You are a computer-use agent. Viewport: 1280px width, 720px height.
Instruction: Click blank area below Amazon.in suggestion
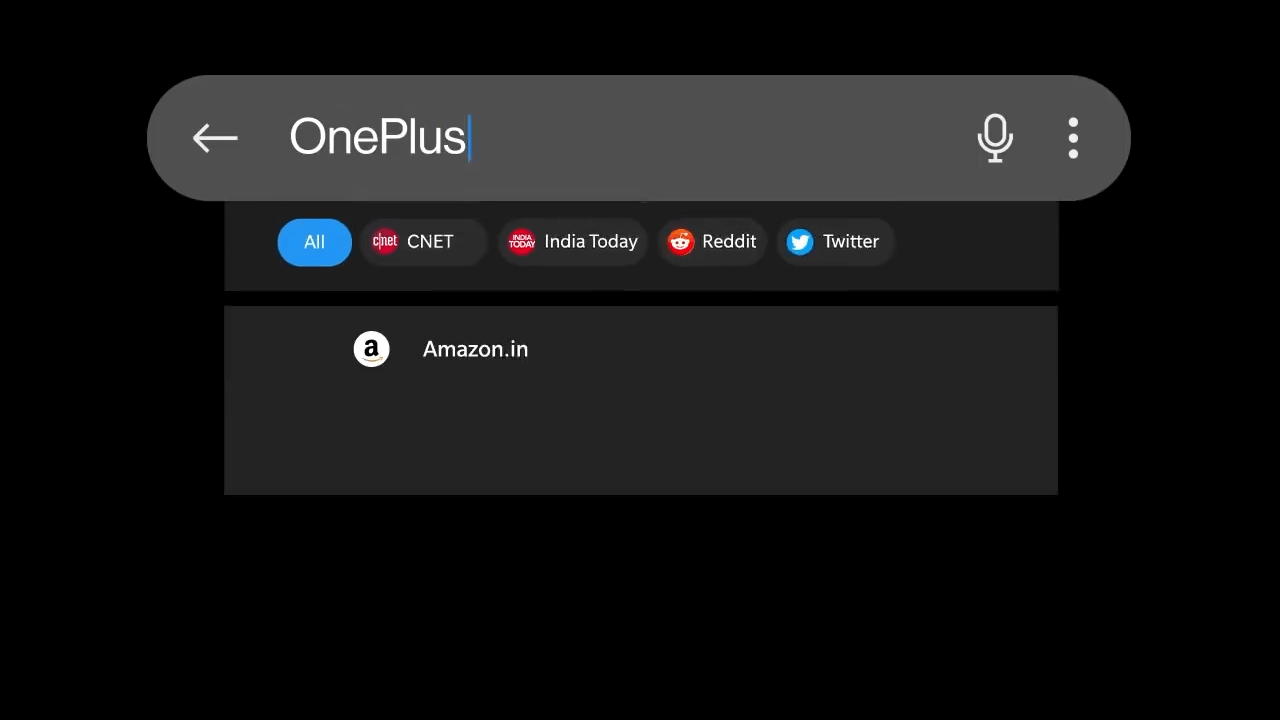tap(640, 440)
